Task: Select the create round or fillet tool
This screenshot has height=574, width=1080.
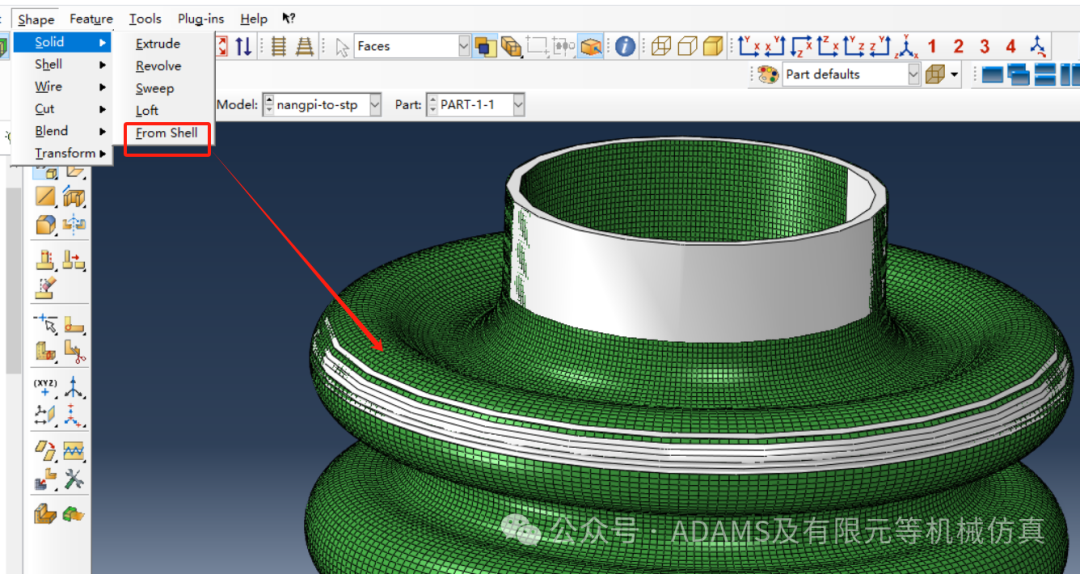Action: [45, 225]
